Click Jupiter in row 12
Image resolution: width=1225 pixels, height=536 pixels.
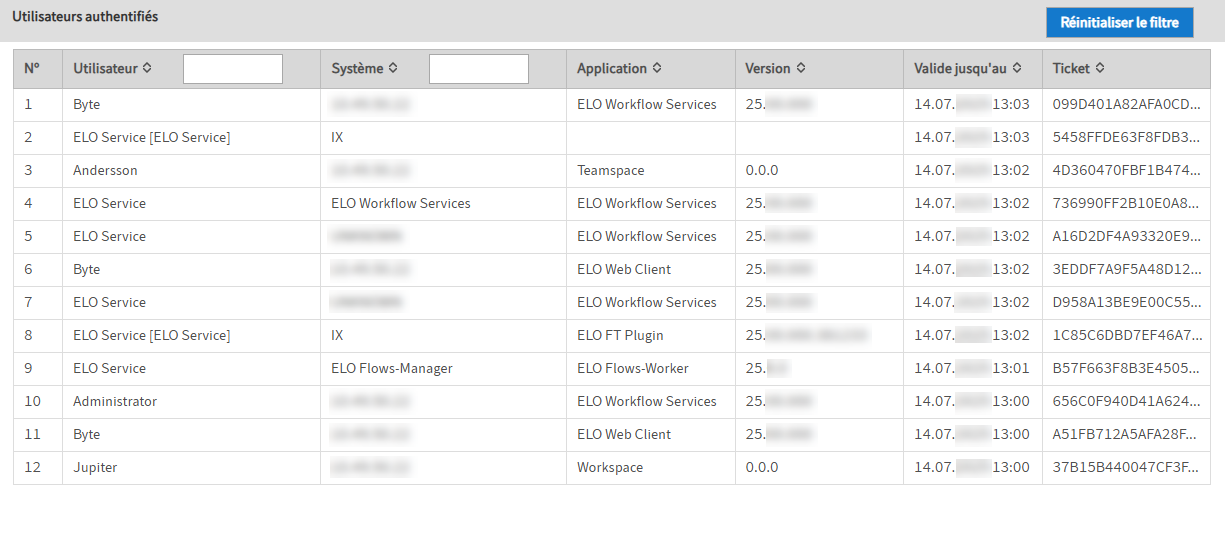[x=95, y=468]
